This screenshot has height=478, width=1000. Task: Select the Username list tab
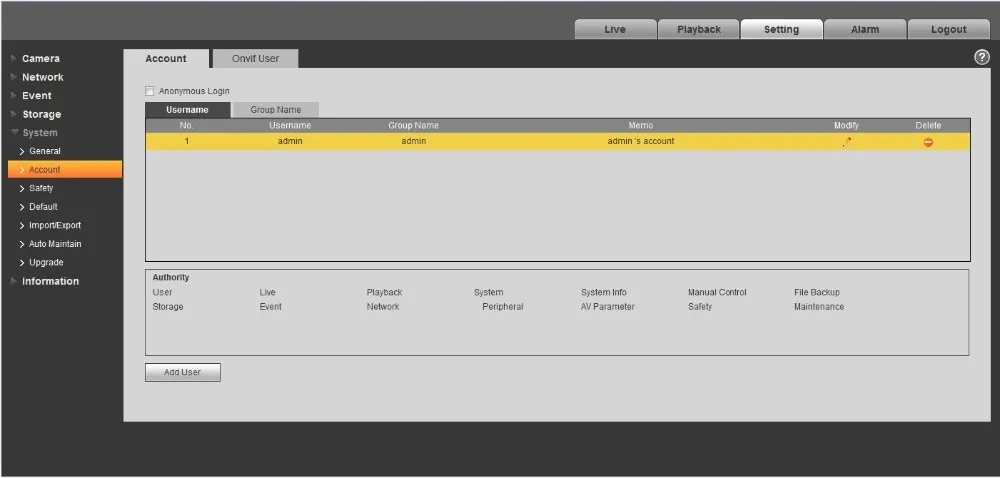pyautogui.click(x=188, y=110)
